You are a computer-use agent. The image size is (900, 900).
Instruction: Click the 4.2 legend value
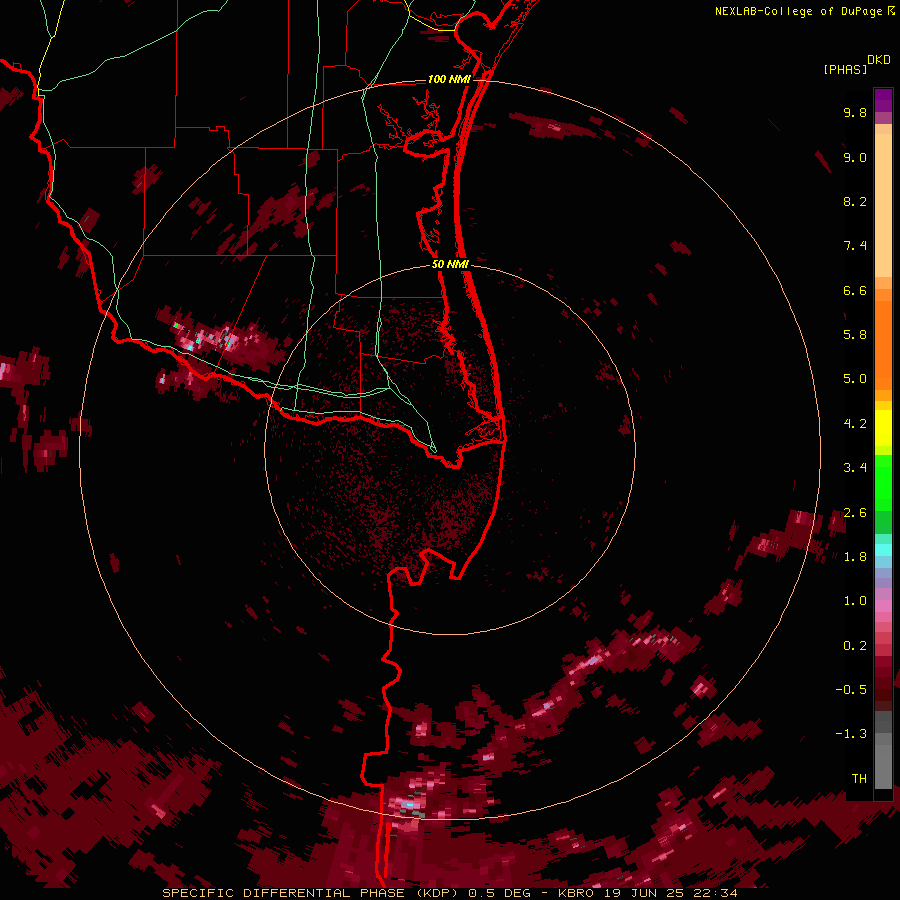[855, 424]
